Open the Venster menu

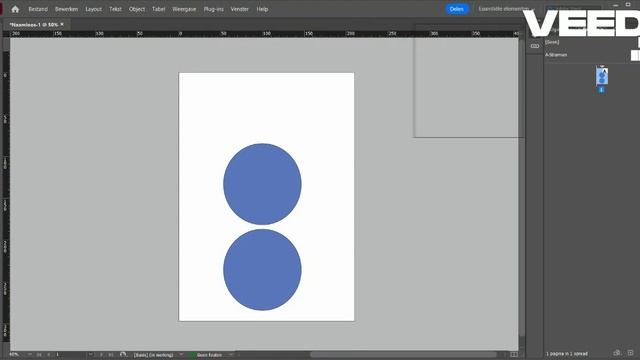[240, 9]
